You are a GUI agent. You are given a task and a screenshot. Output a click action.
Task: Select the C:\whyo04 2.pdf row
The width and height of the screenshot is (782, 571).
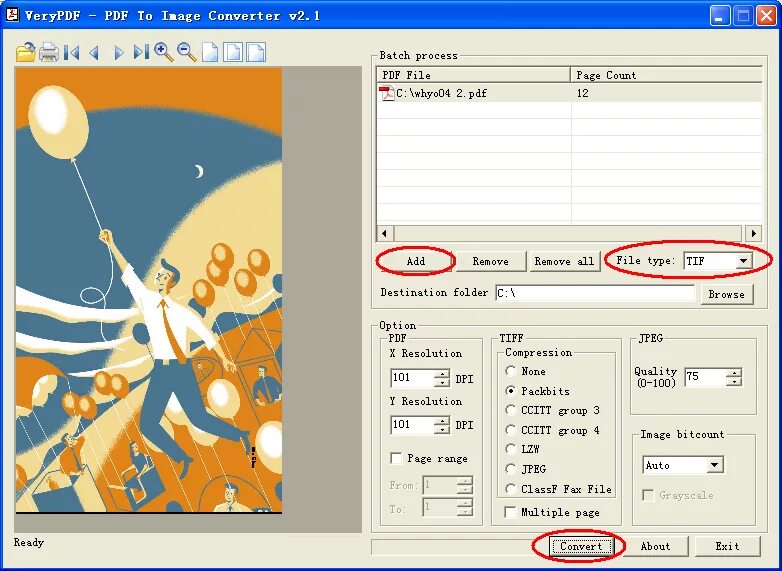point(569,93)
